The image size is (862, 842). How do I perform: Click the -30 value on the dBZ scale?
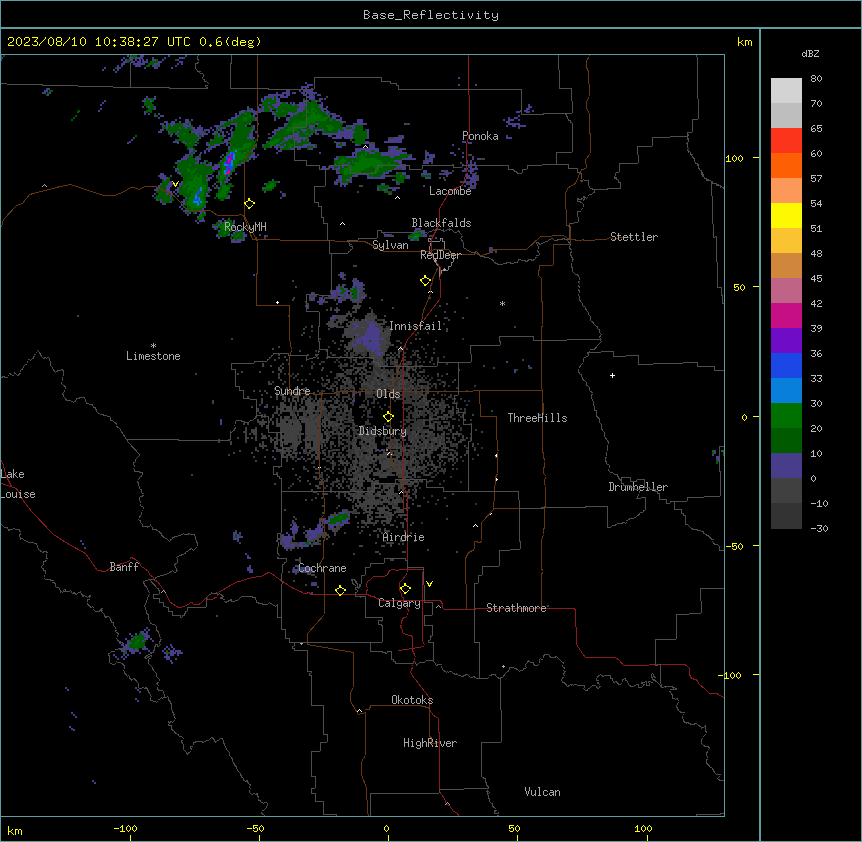click(x=819, y=528)
